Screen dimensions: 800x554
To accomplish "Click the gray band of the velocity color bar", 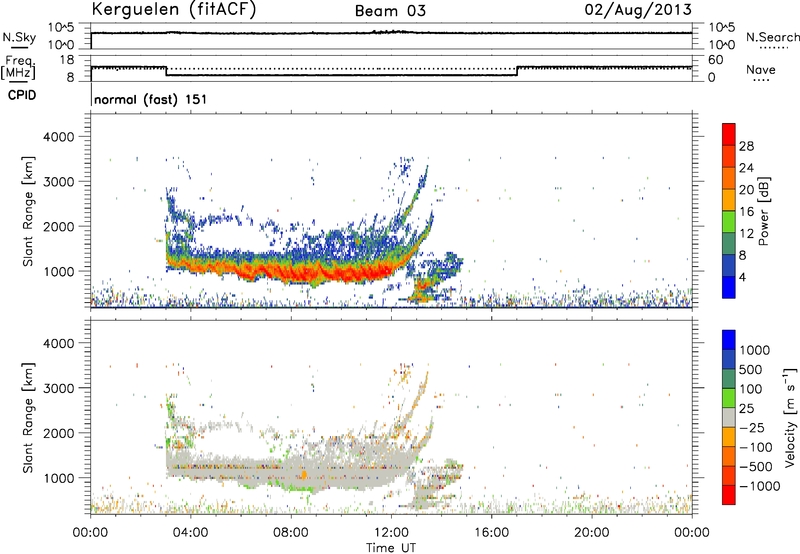I will click(x=729, y=418).
